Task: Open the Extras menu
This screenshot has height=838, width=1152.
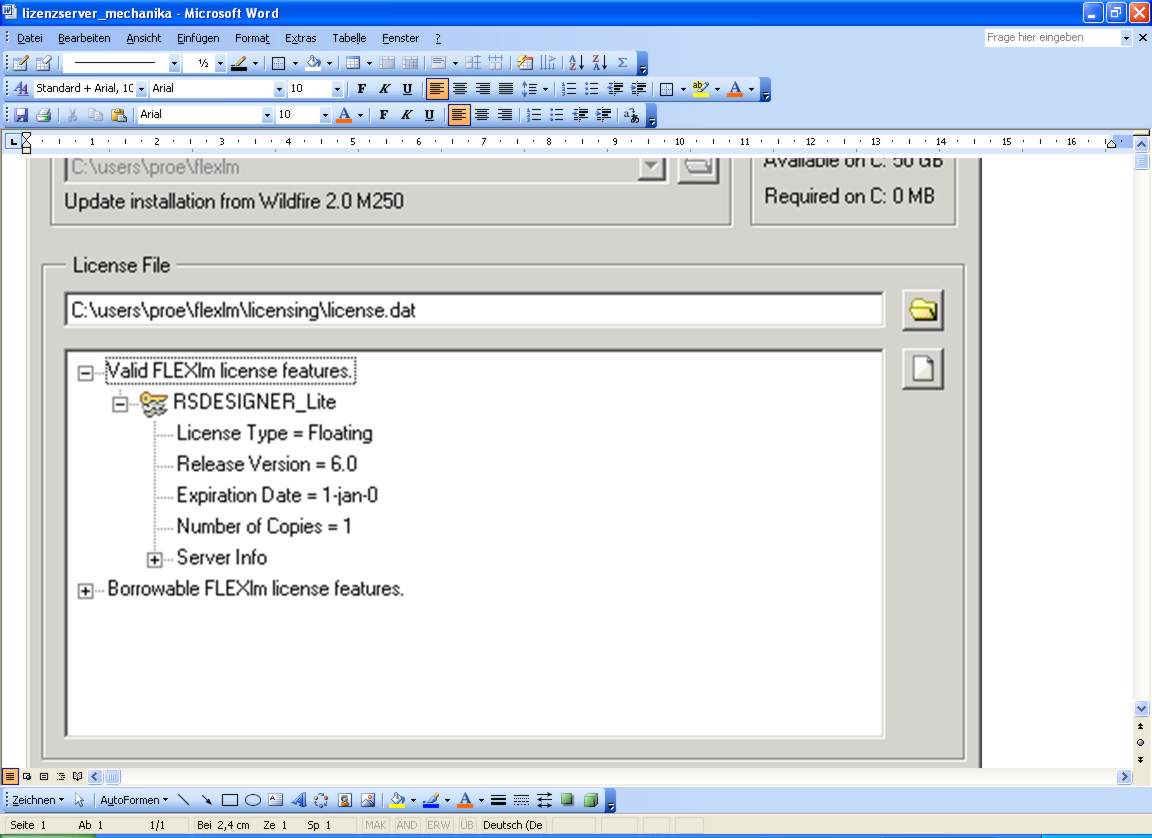Action: [300, 38]
